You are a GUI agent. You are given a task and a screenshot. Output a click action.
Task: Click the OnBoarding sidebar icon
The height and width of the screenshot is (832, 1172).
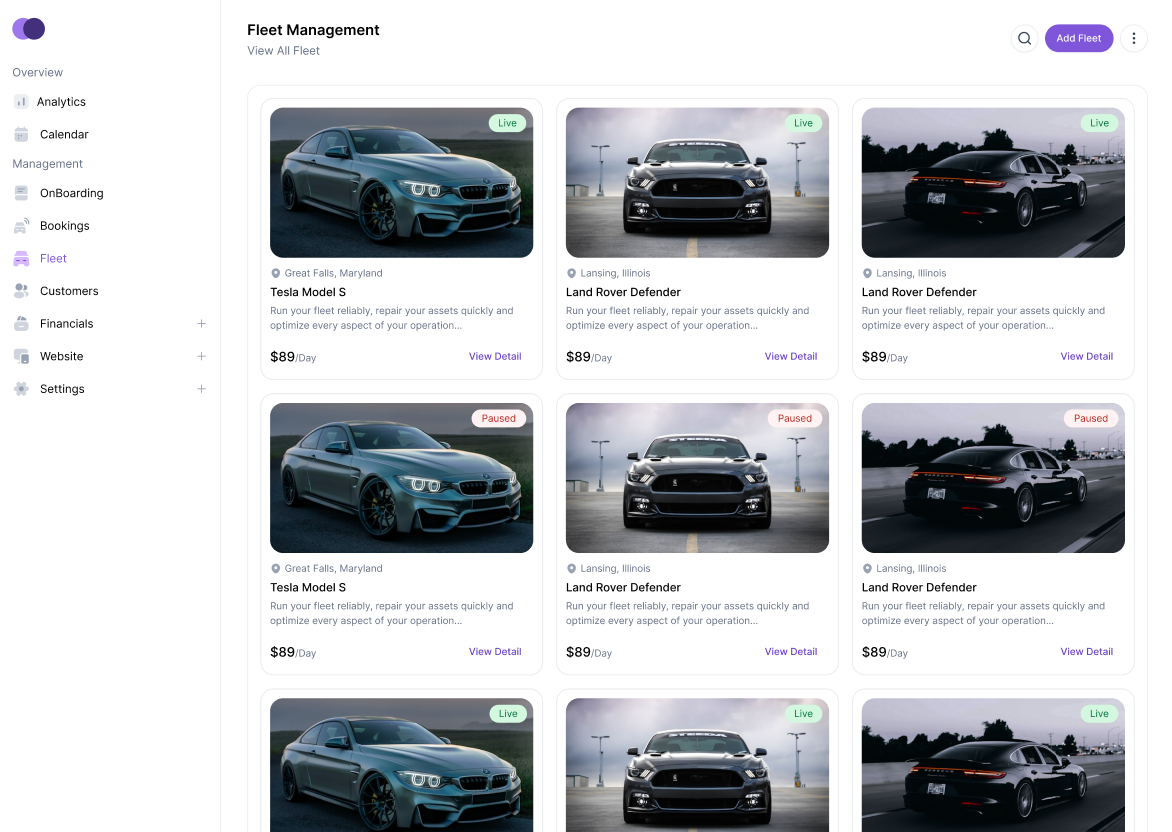(x=21, y=193)
